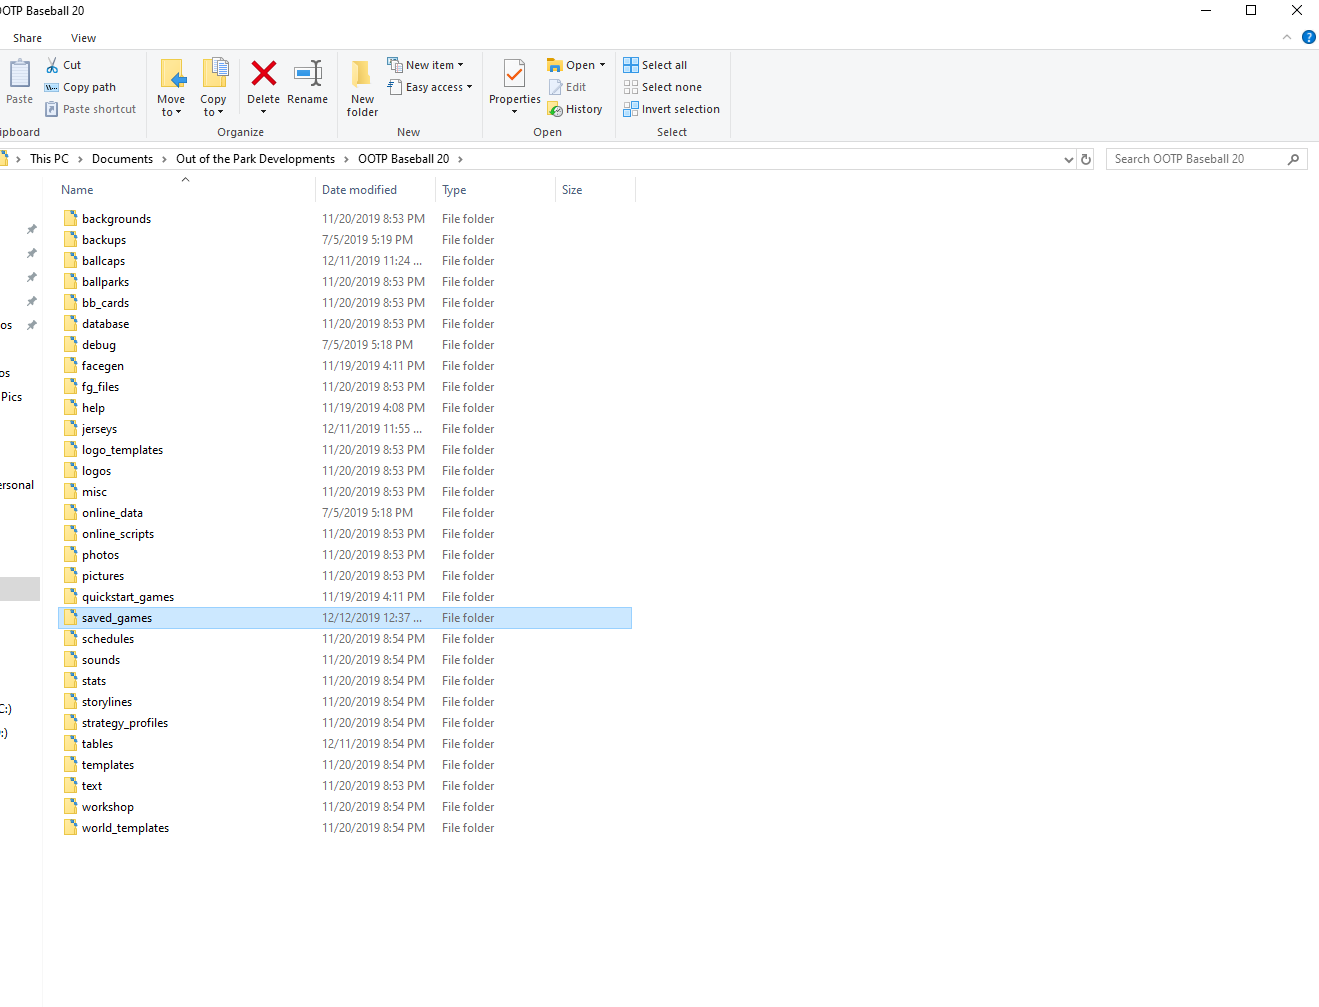Select the world_templates folder
Viewport: 1319px width, 1007px height.
[126, 828]
